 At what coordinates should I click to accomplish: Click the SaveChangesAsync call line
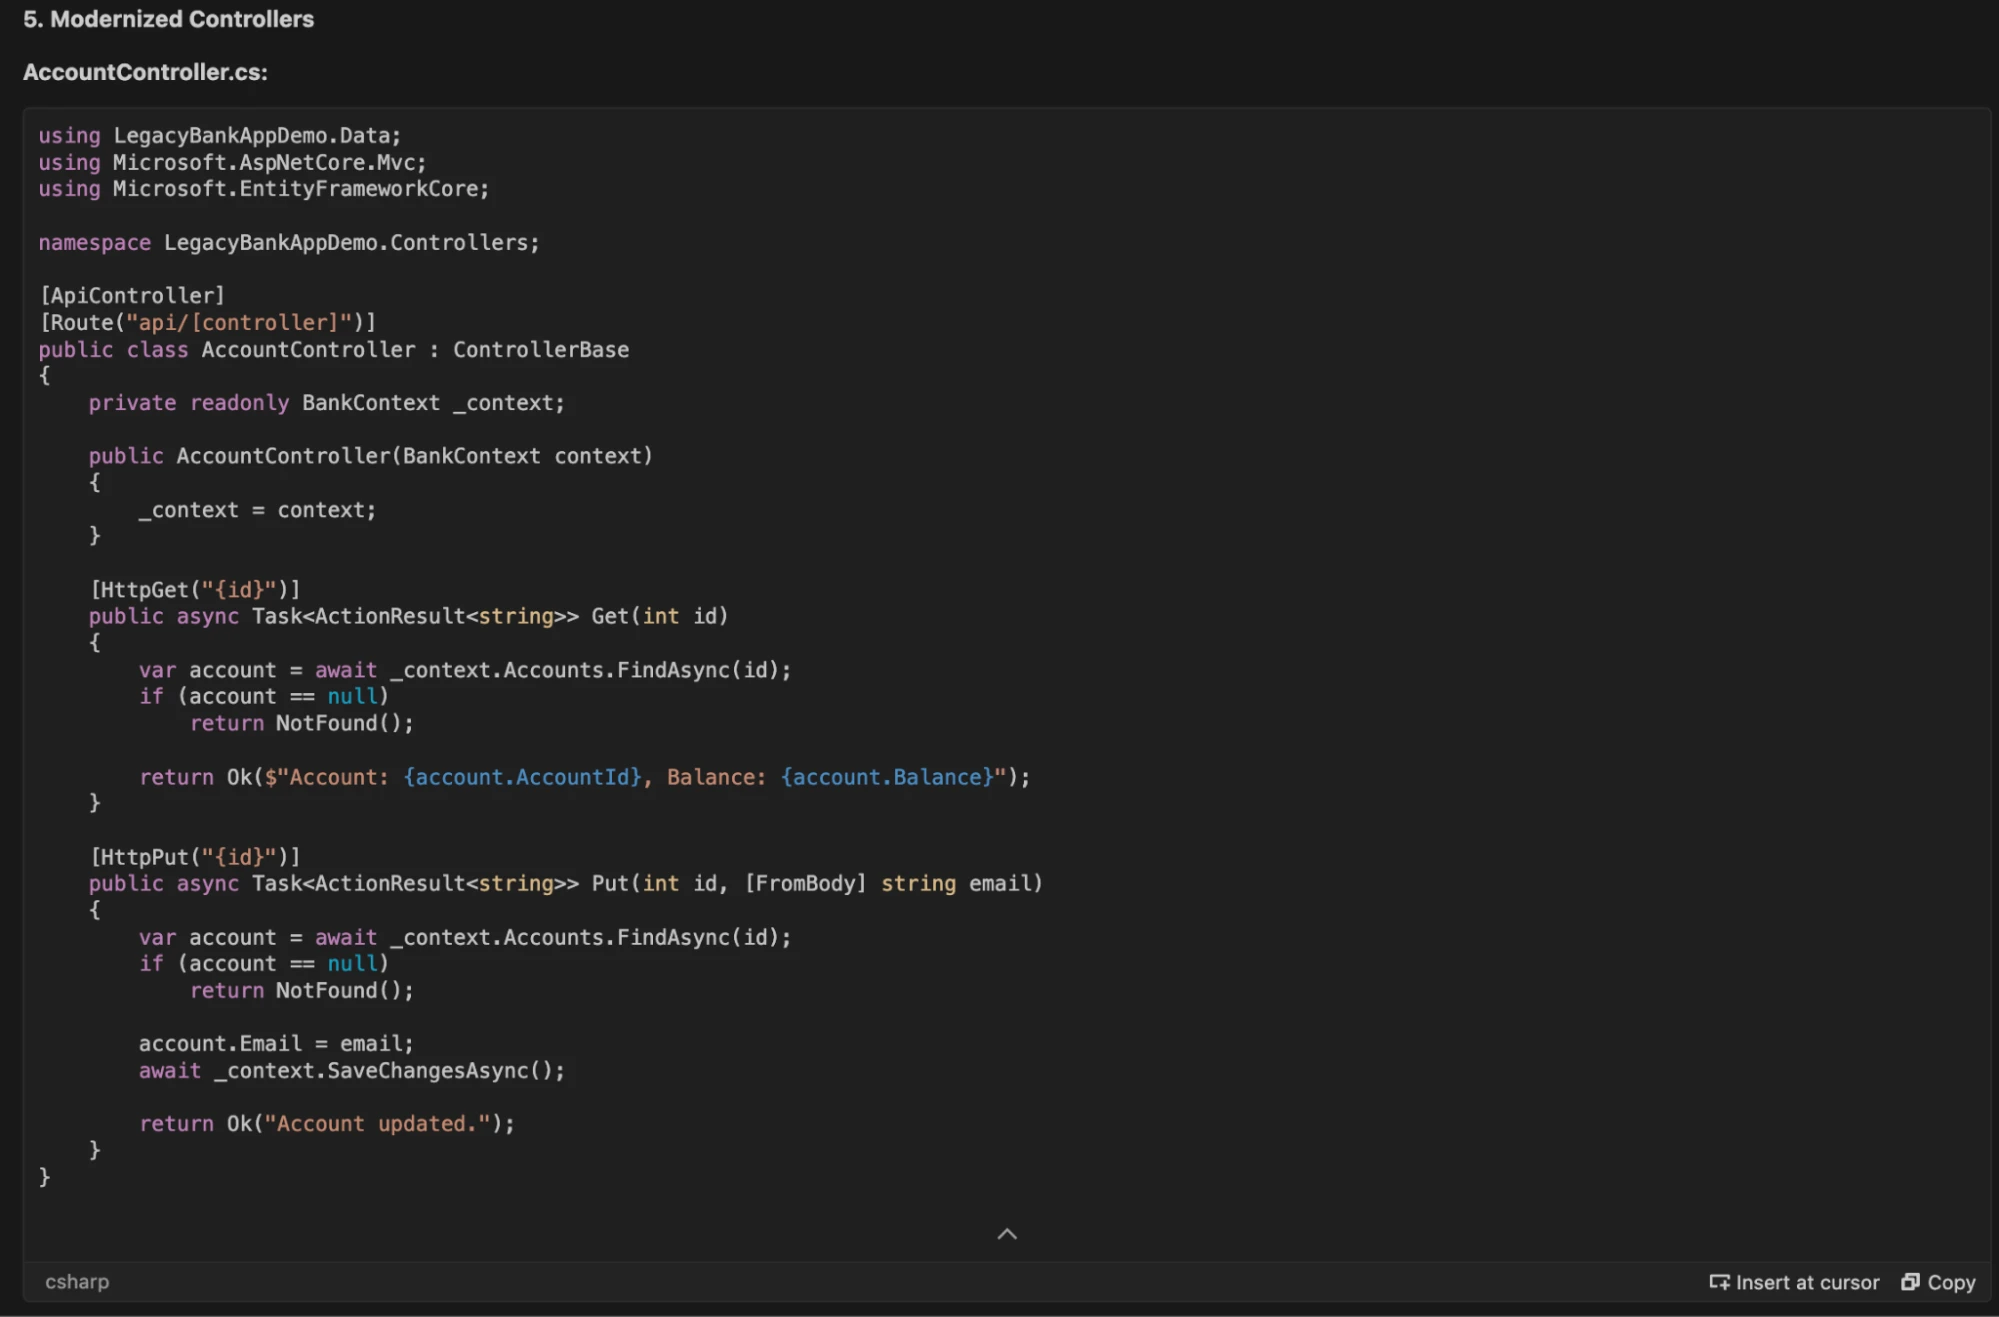[351, 1071]
